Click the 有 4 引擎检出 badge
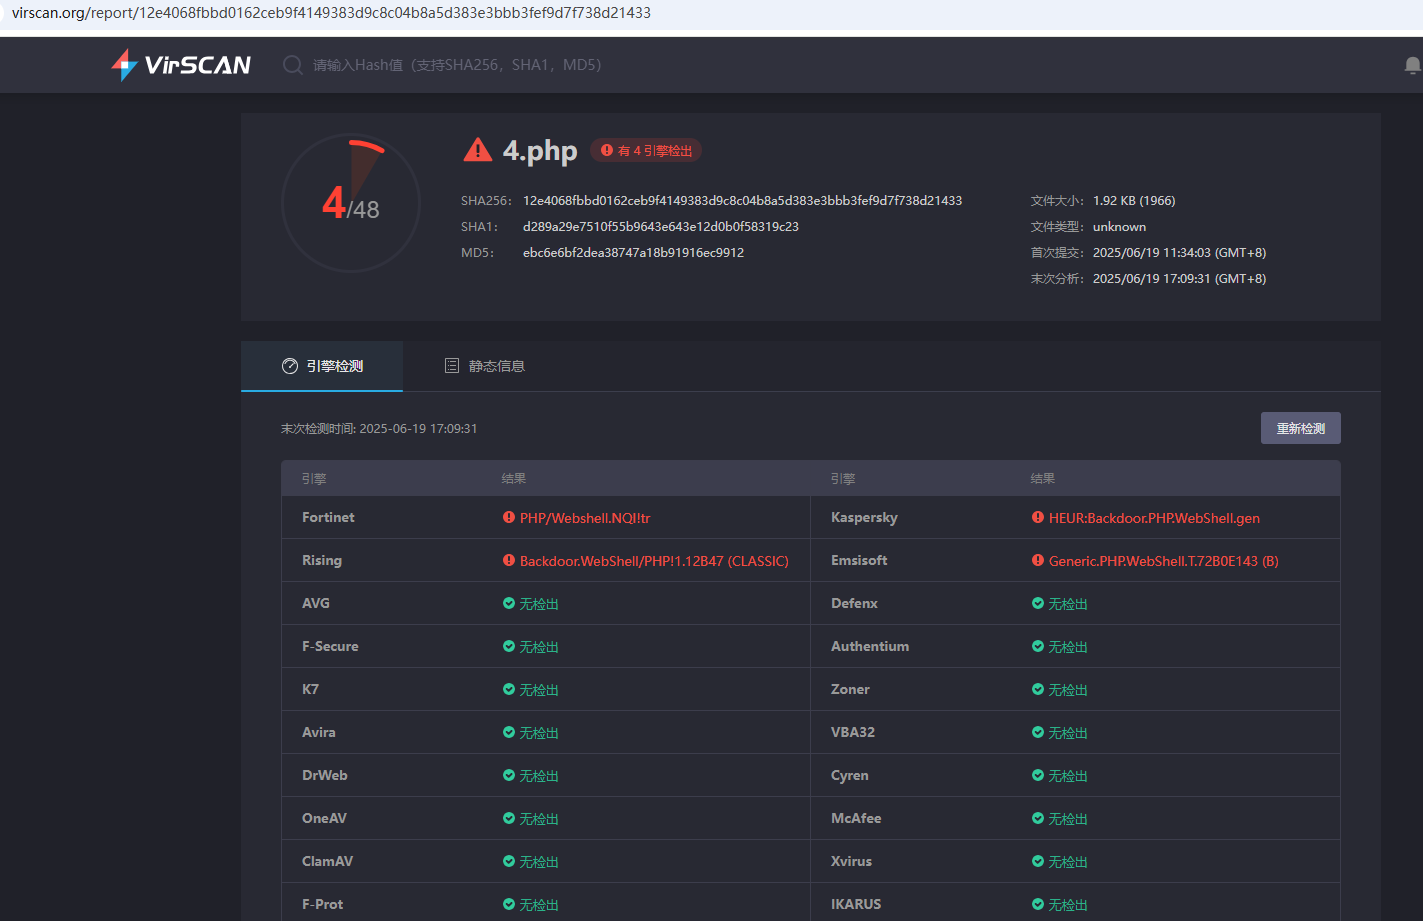This screenshot has height=921, width=1423. [x=646, y=150]
